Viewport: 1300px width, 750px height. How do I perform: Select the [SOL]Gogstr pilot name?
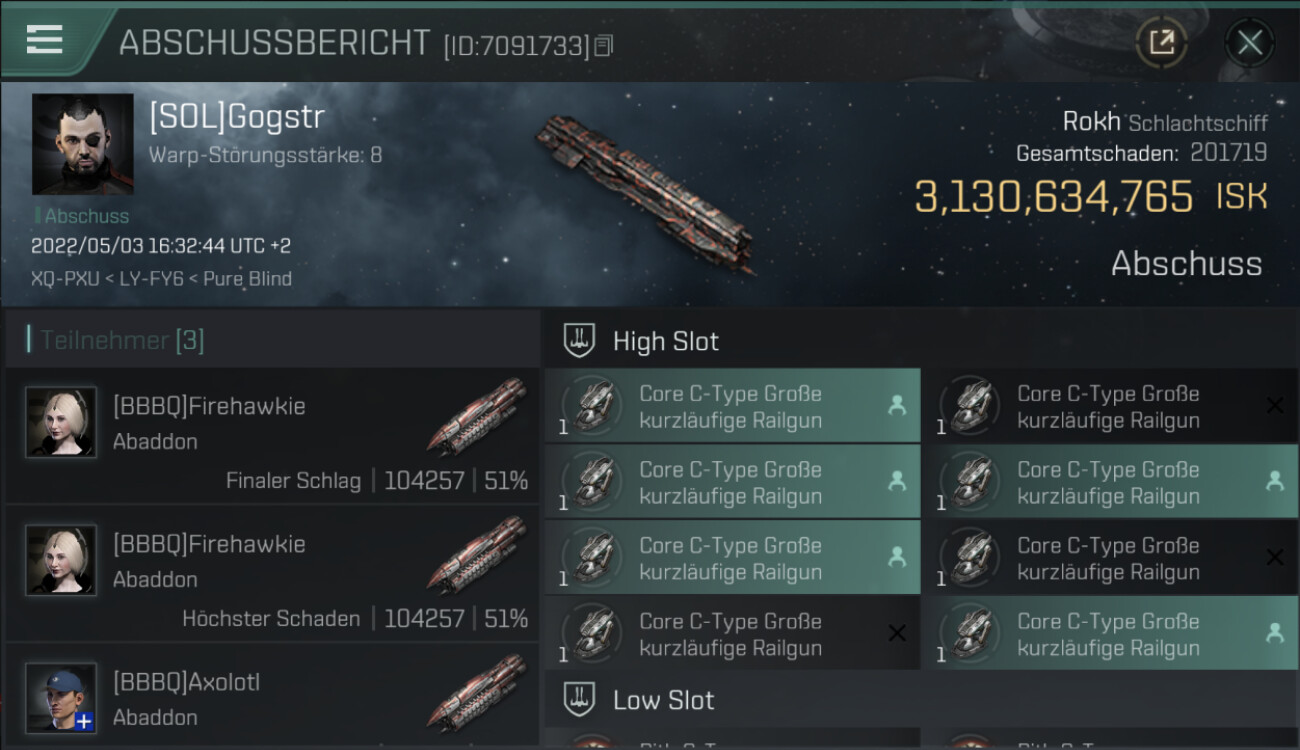(x=237, y=116)
